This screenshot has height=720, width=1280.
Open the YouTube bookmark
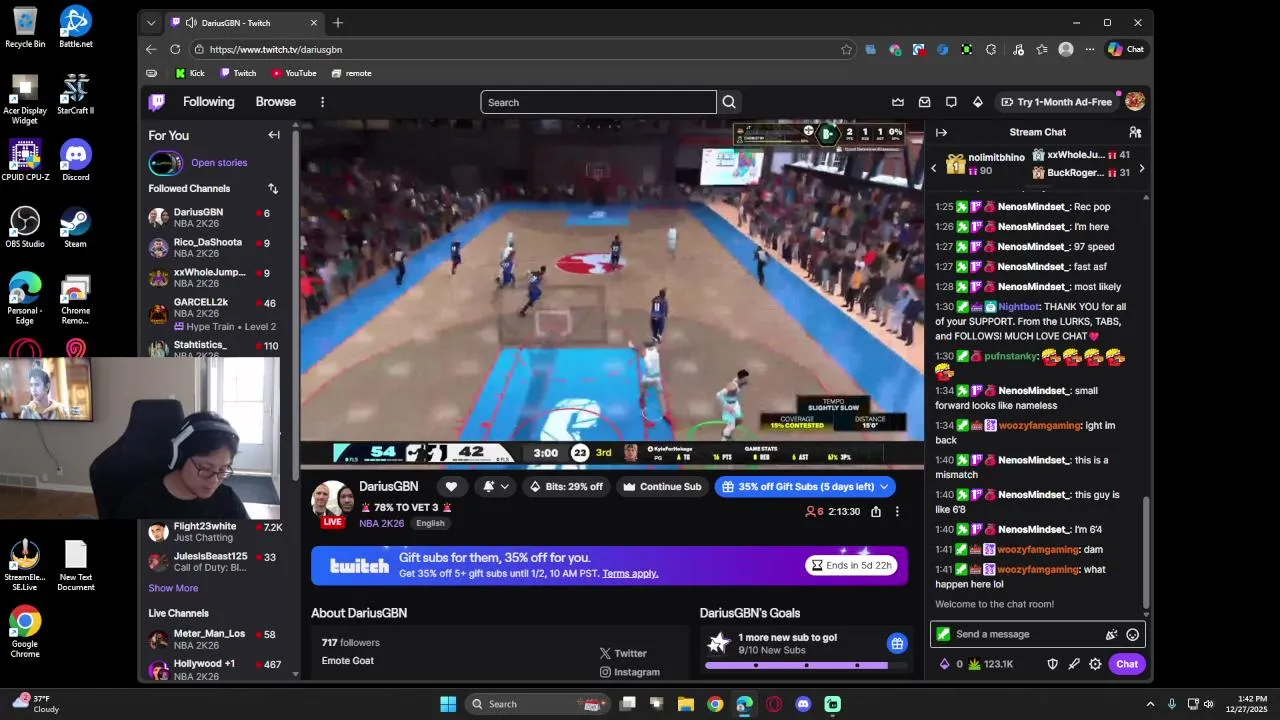point(294,73)
